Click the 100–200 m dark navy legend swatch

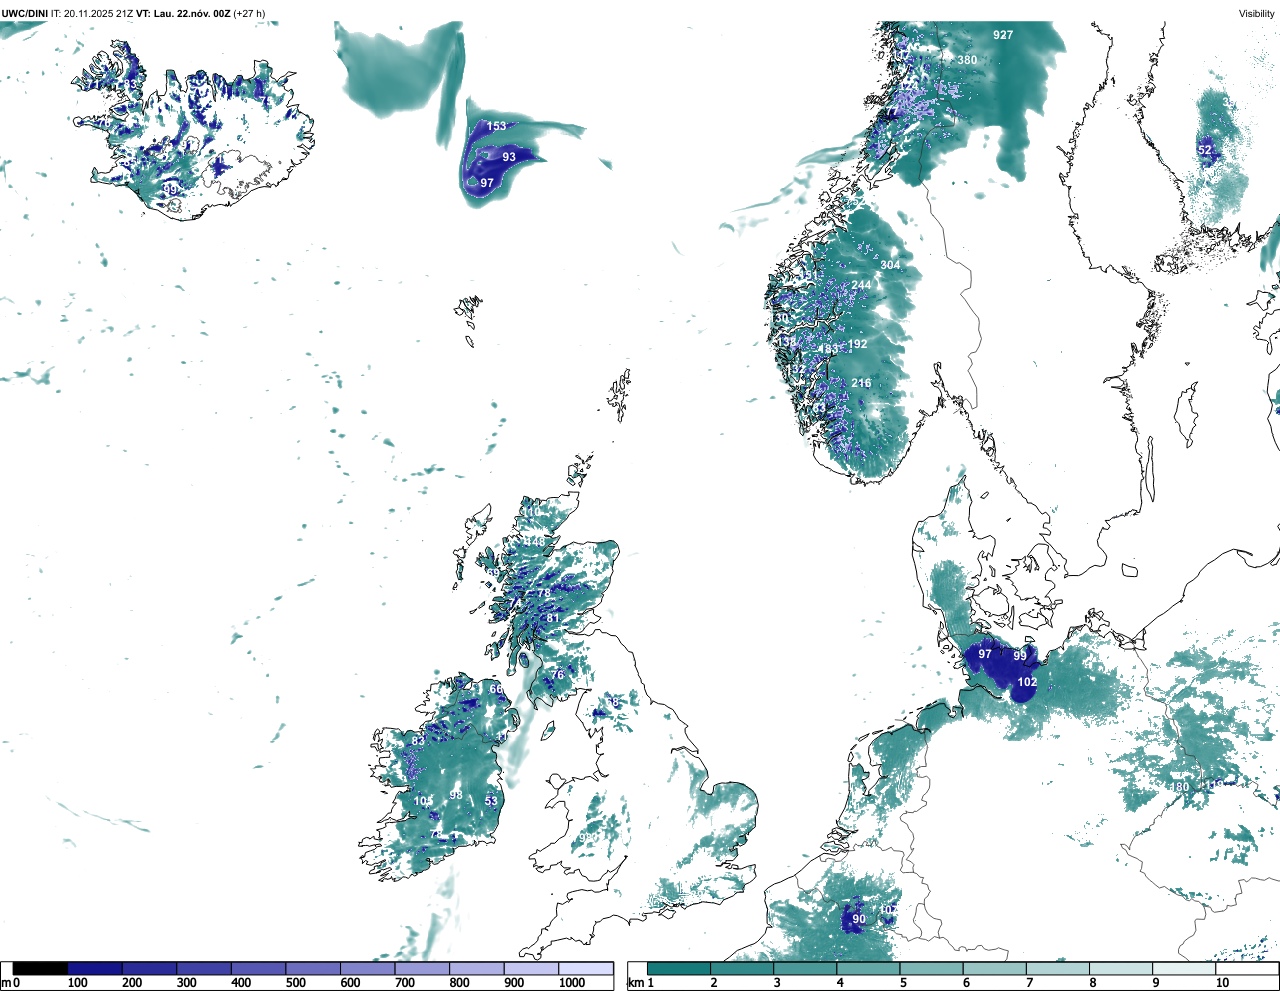point(95,969)
